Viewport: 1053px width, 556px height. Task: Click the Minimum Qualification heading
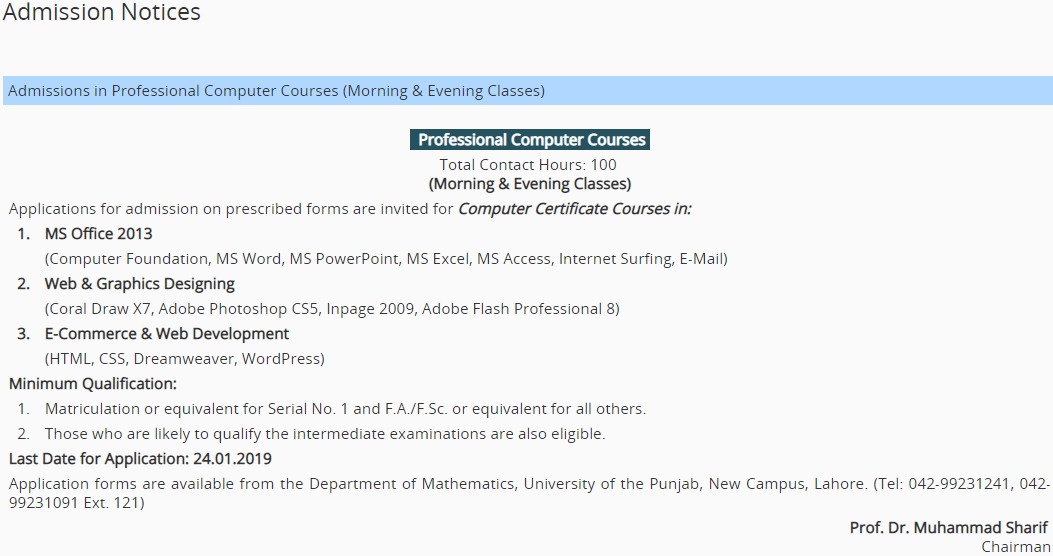coord(93,384)
